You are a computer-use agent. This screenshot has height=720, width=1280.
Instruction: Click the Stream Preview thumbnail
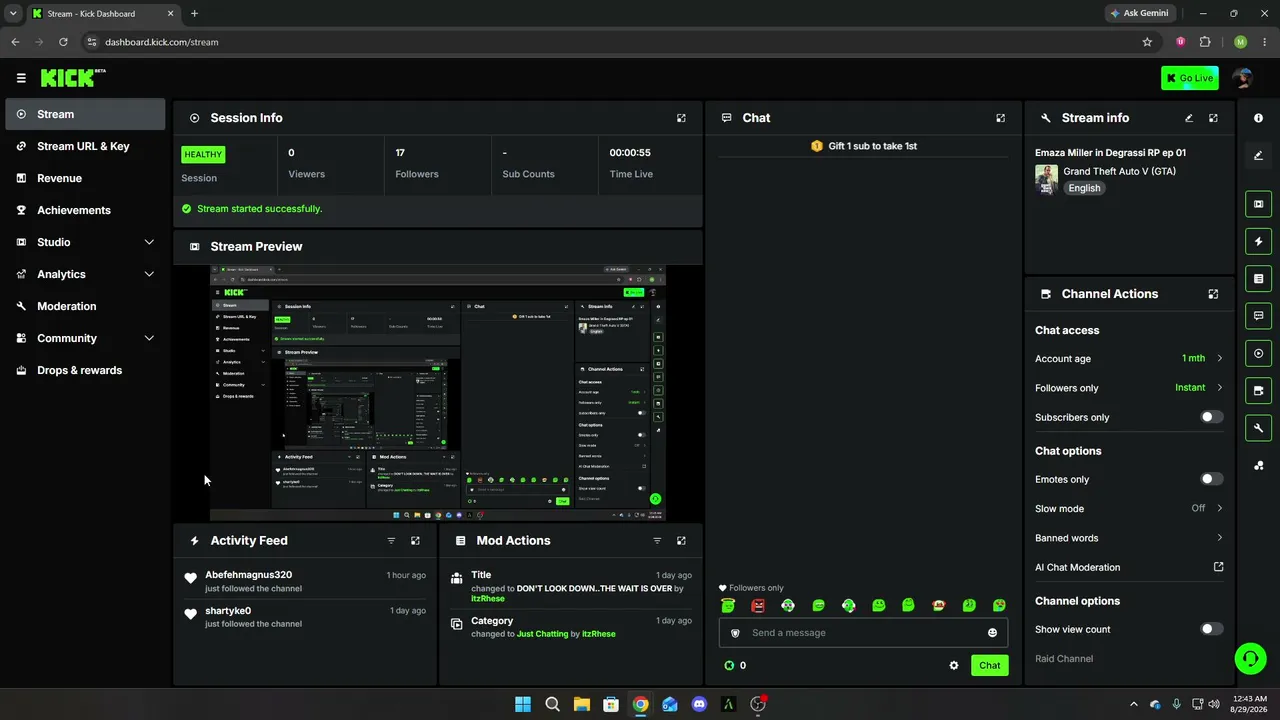[437, 393]
